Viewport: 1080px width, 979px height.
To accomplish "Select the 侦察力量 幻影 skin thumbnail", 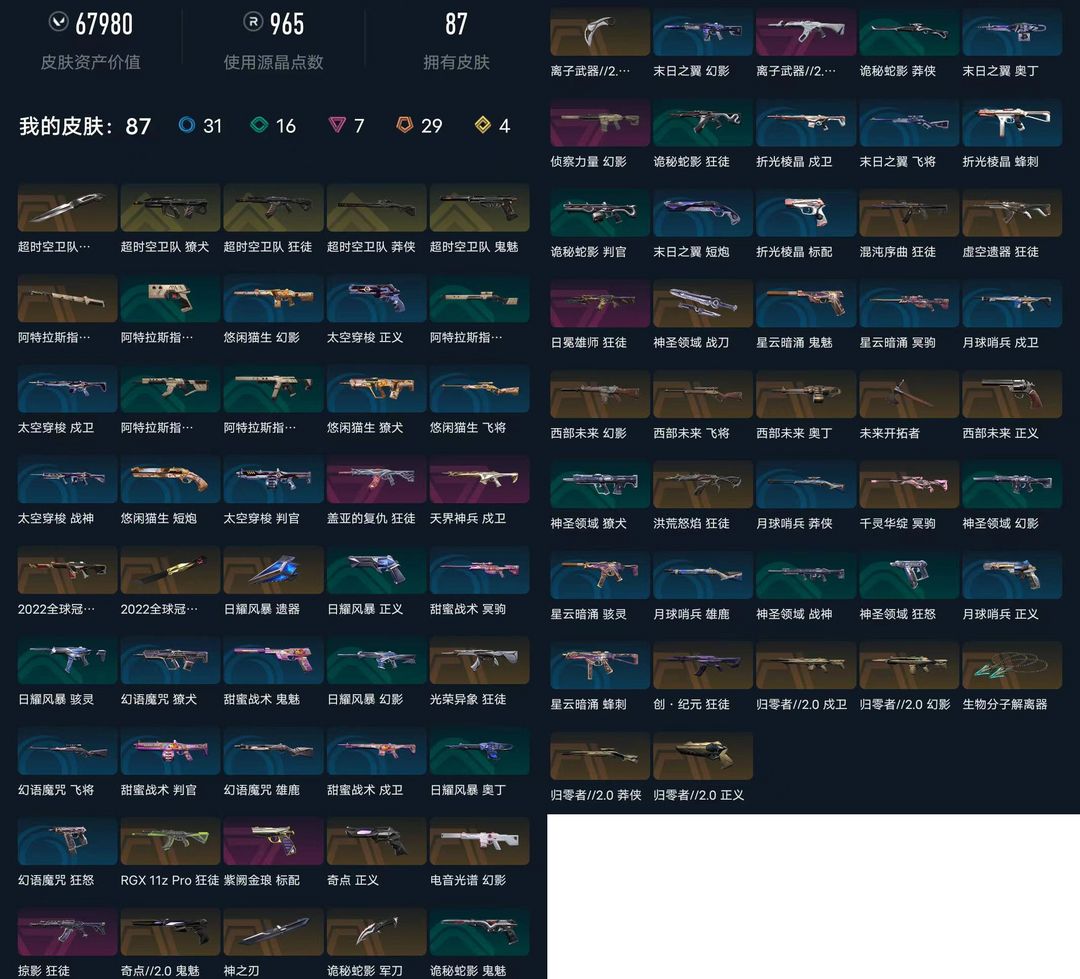I will [600, 123].
